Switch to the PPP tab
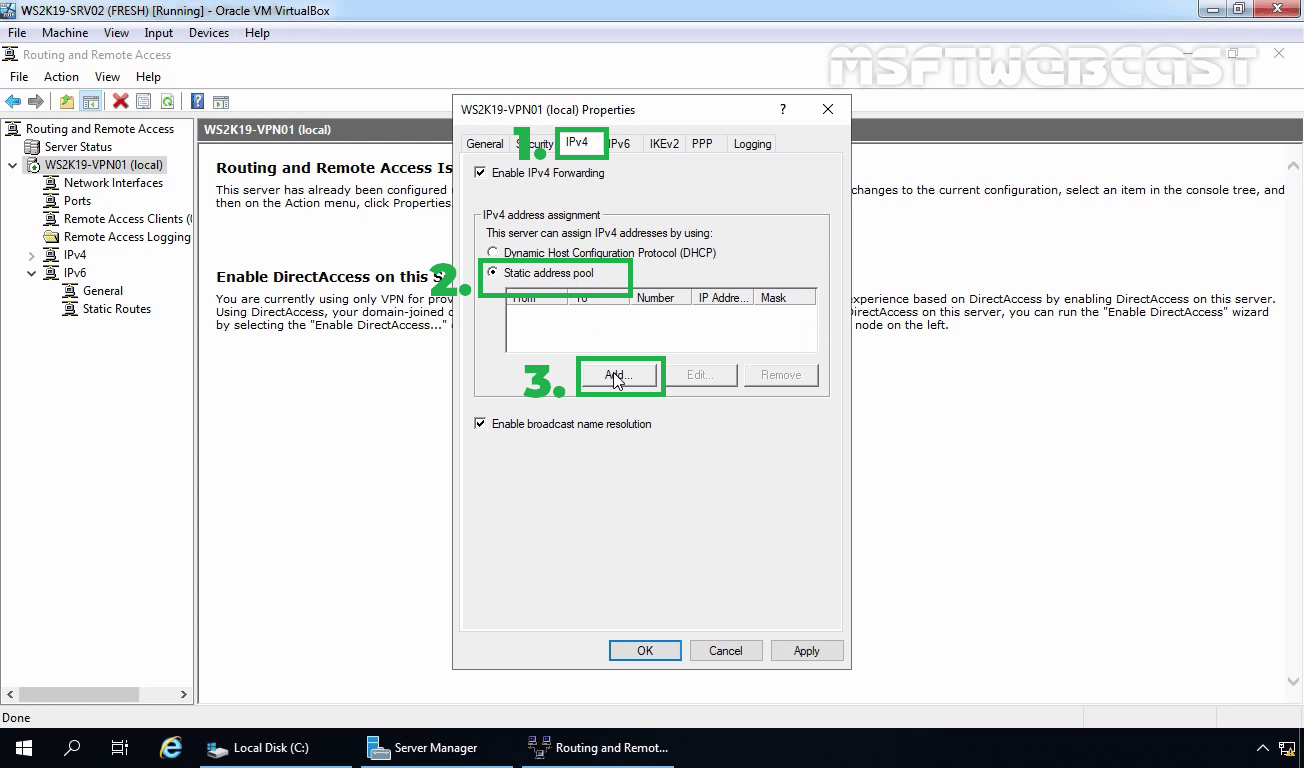 [702, 144]
